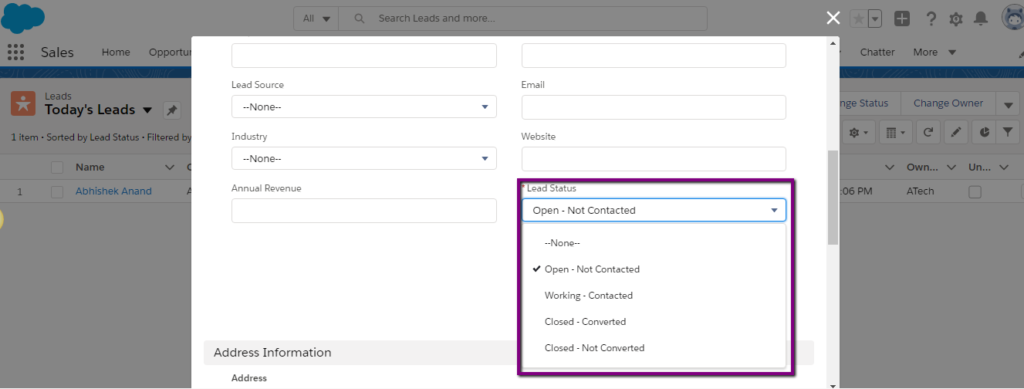The width and height of the screenshot is (1024, 389).
Task: Open the Name column sort chevron
Action: click(170, 168)
